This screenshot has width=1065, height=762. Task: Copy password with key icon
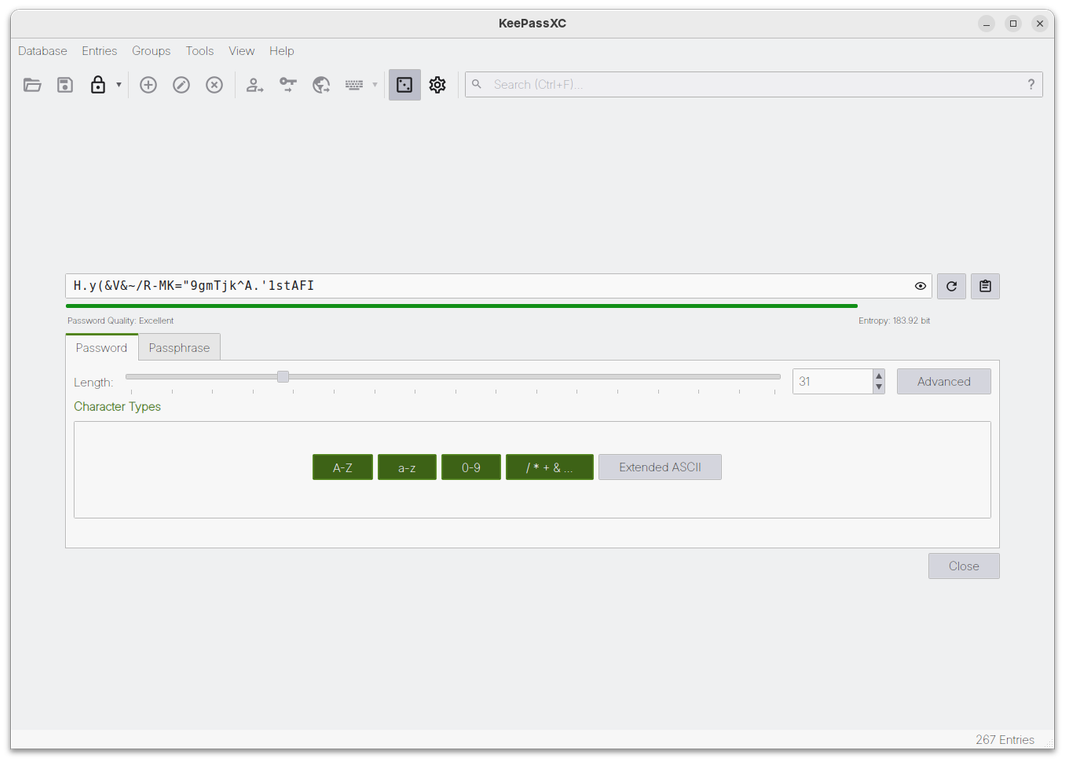point(288,85)
